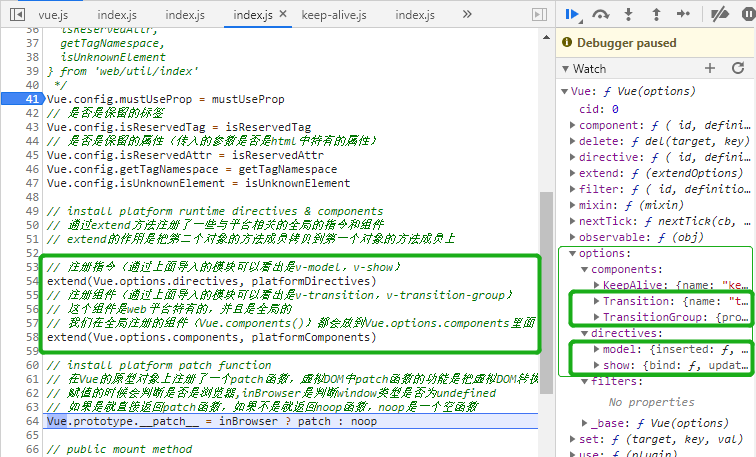This screenshot has width=756, height=457.
Task: Switch to the keep-alive.js tab
Action: (x=334, y=15)
